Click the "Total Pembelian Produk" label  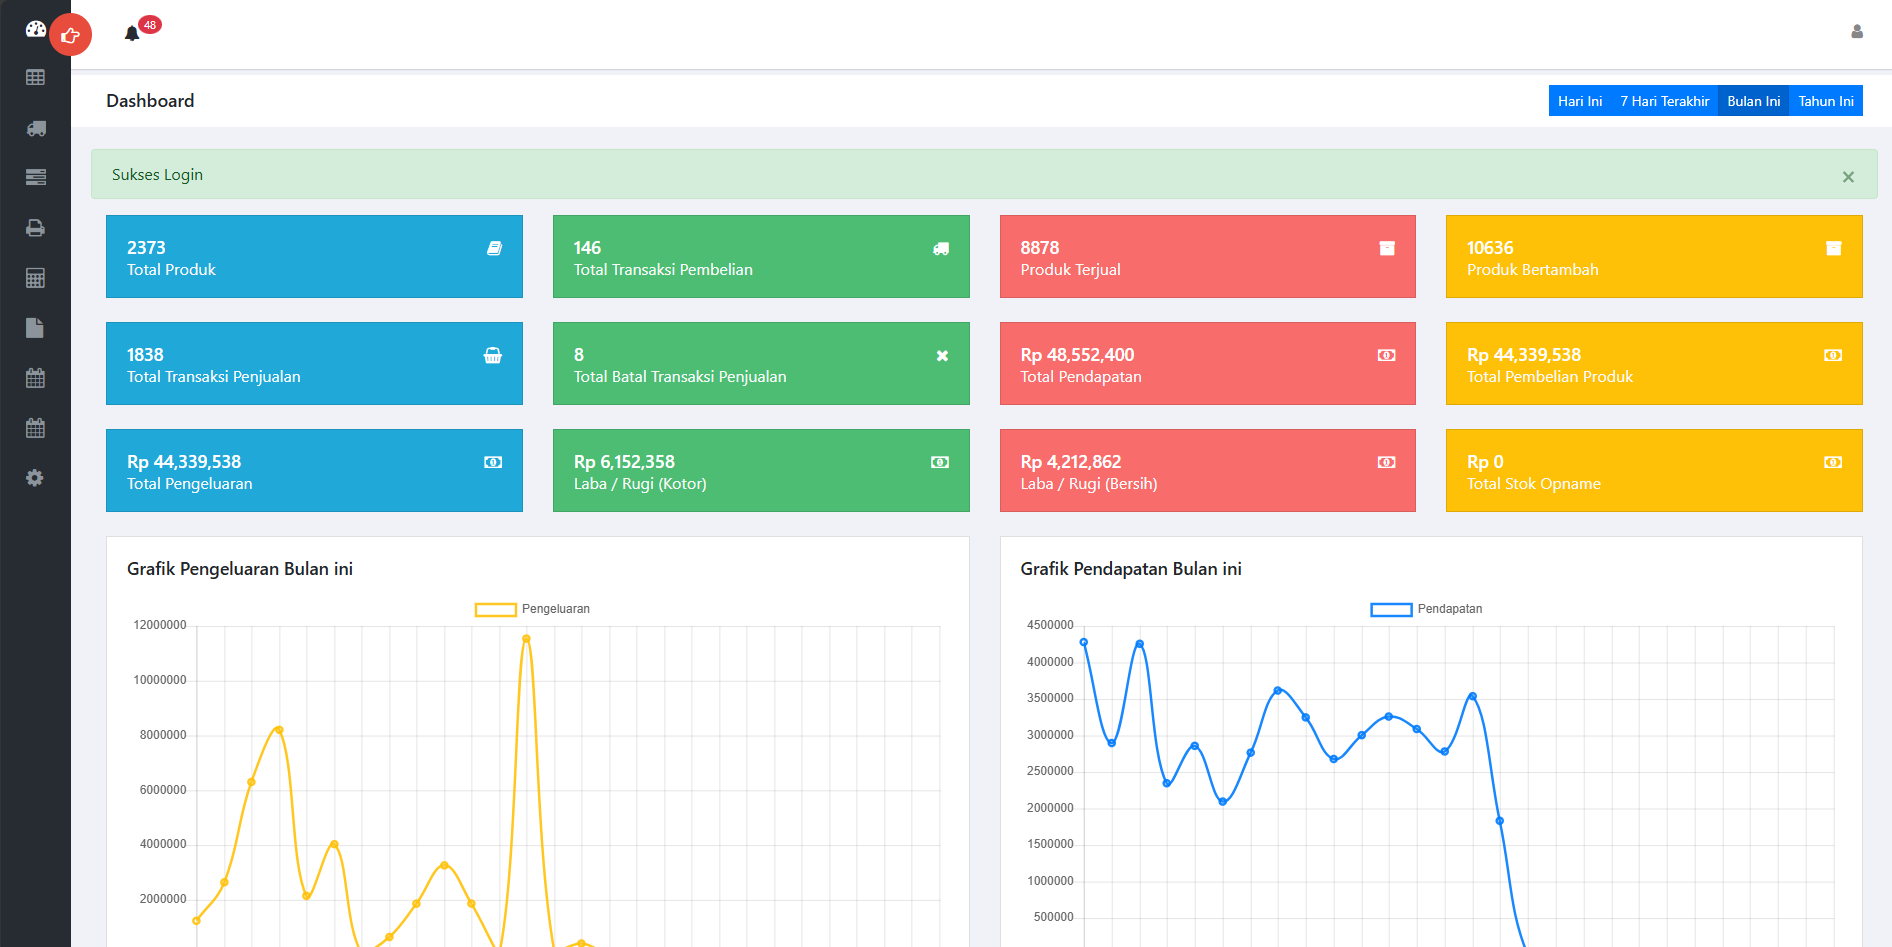(1549, 377)
